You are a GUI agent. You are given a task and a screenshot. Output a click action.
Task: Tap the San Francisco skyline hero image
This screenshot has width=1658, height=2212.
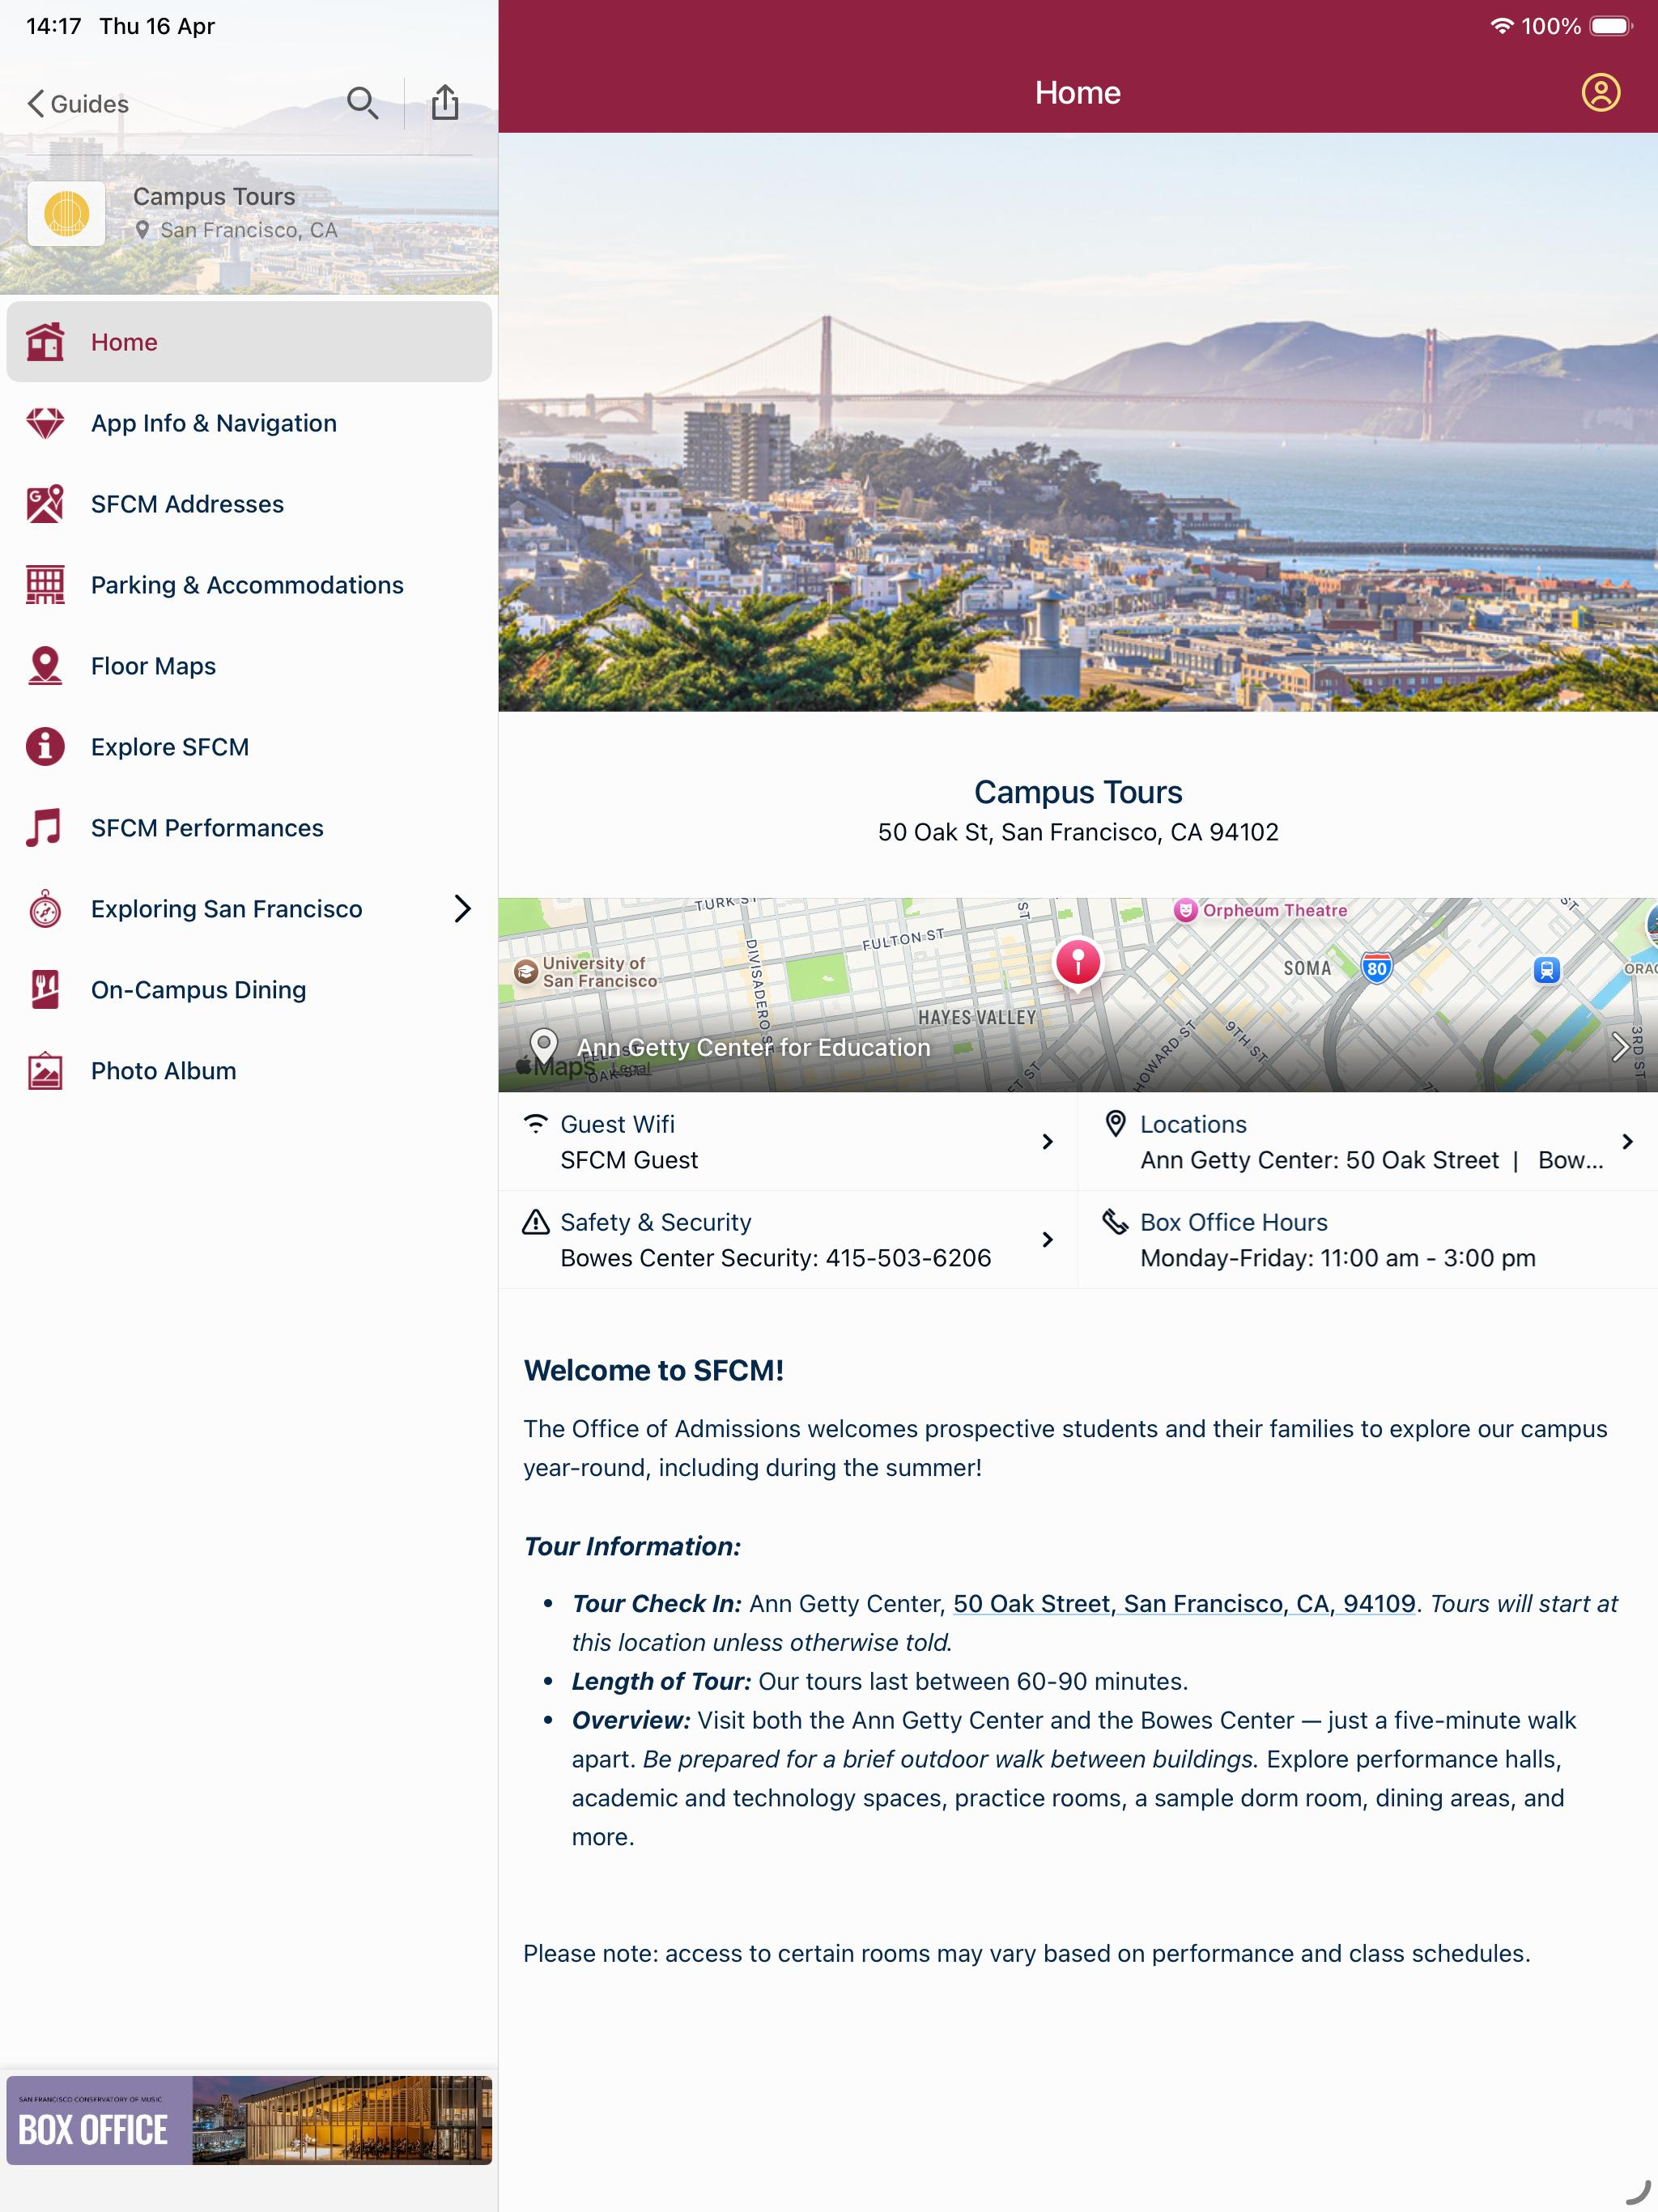point(1078,422)
